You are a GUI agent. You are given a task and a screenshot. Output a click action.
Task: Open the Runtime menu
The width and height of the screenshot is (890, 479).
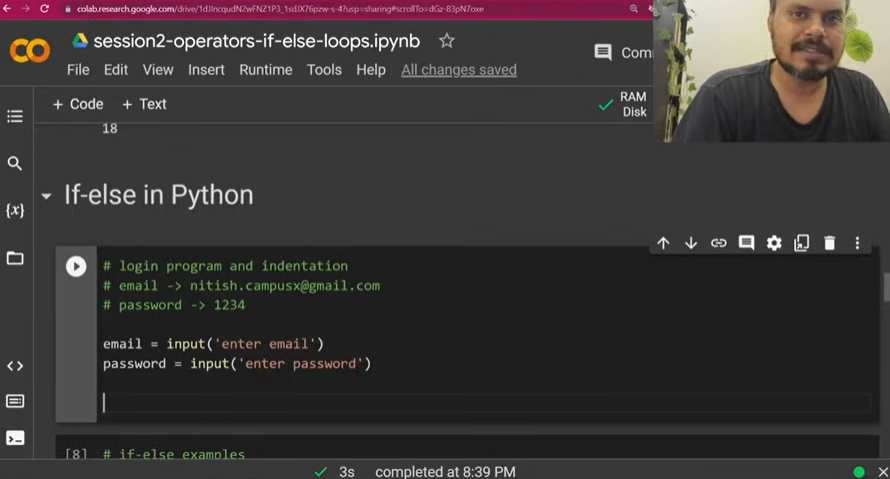pyautogui.click(x=266, y=70)
